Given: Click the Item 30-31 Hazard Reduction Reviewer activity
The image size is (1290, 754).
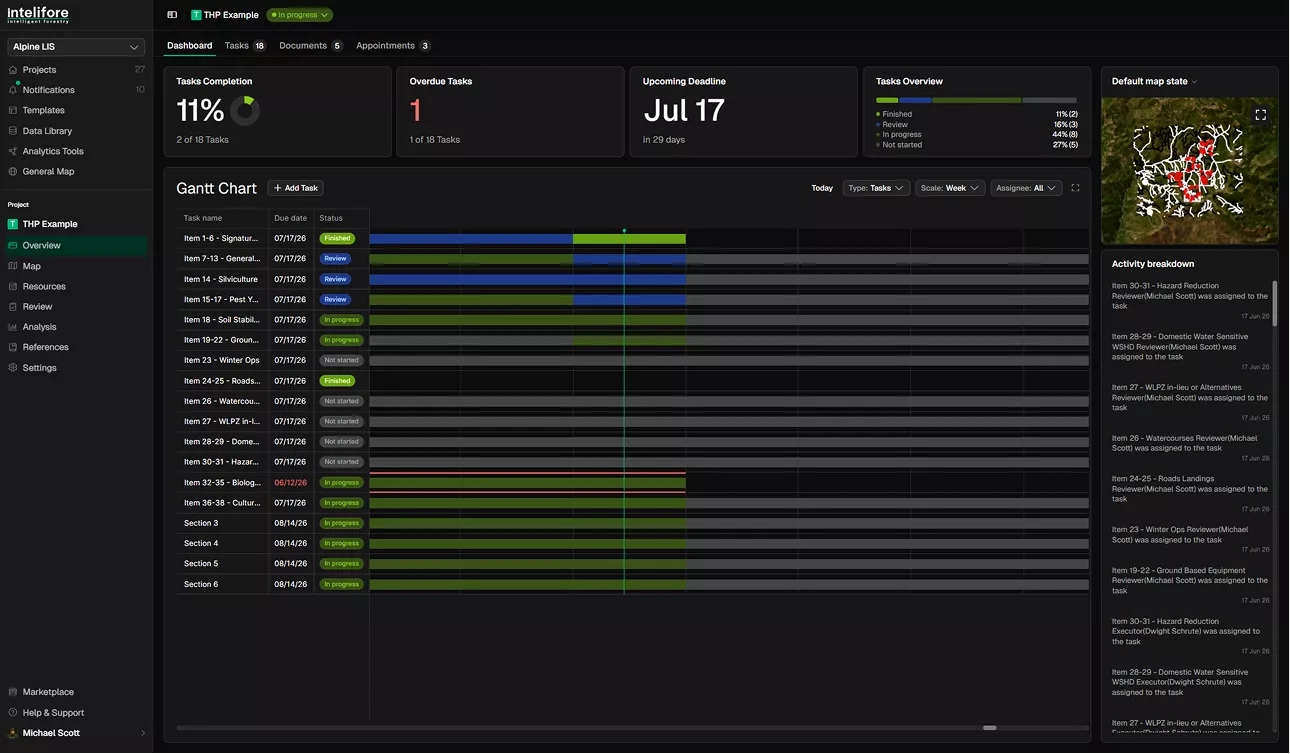Looking at the screenshot, I should click(1190, 301).
